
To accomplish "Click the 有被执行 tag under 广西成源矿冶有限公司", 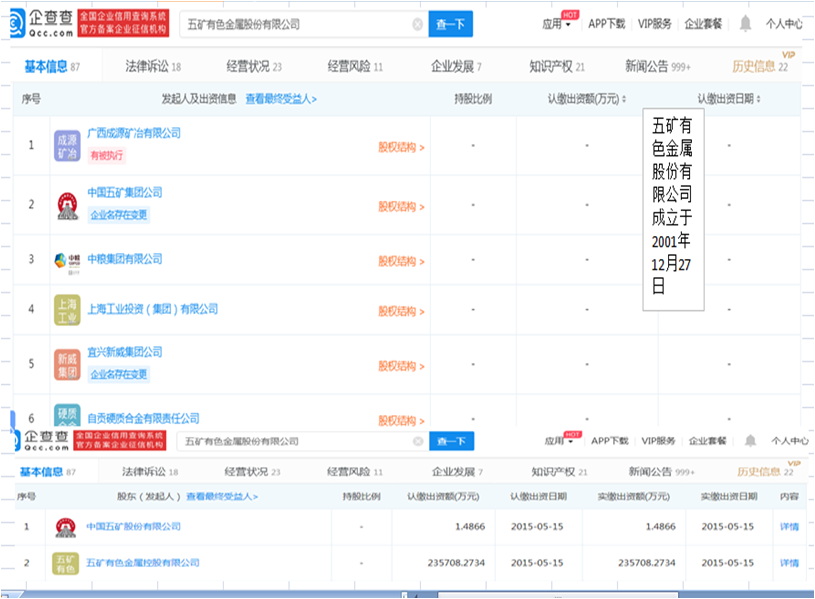I will point(107,155).
